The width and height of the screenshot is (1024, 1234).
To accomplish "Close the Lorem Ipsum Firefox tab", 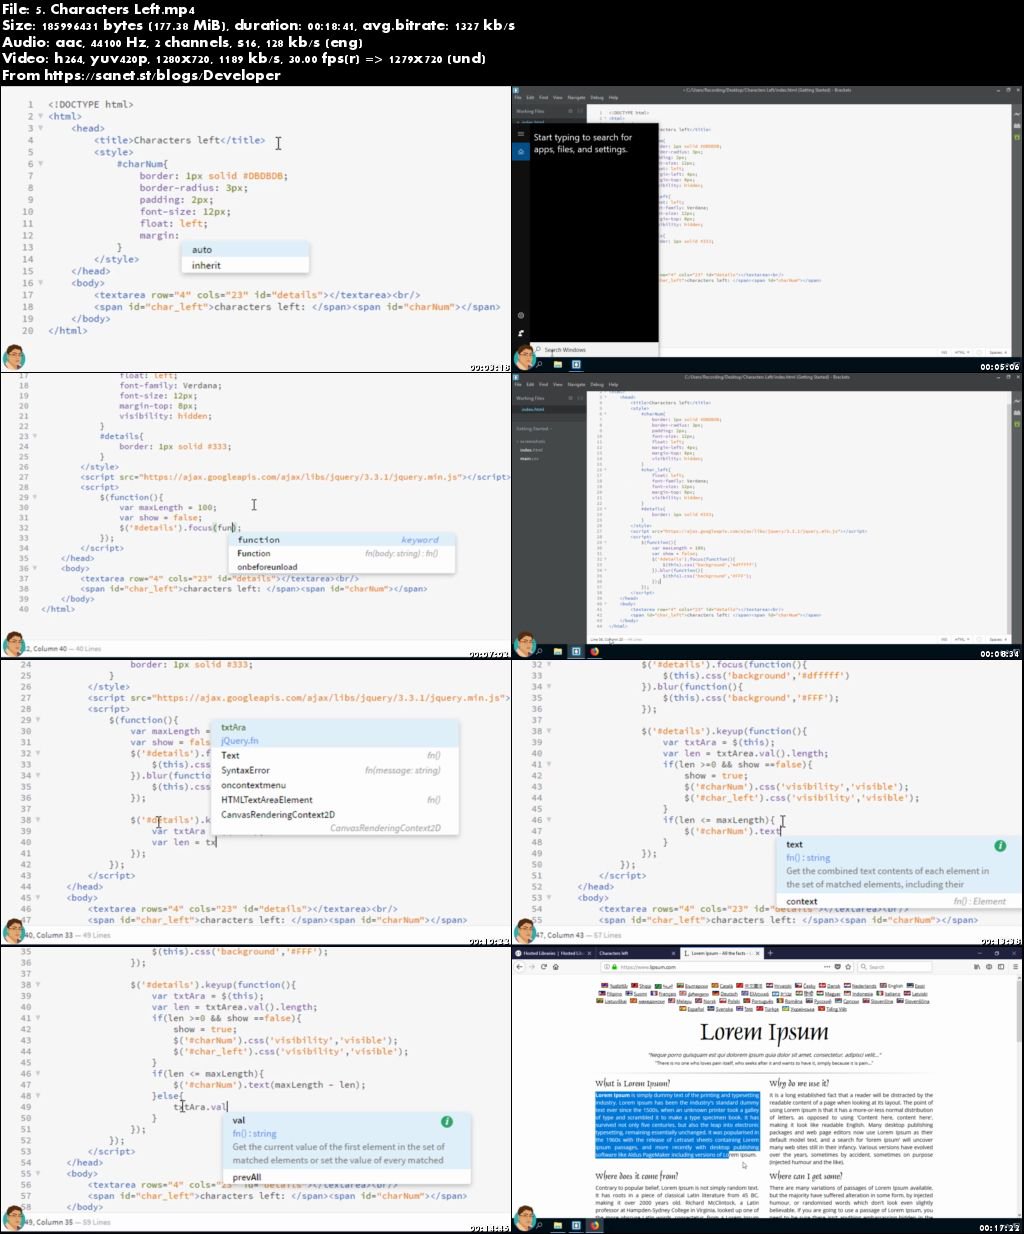I will pos(757,953).
